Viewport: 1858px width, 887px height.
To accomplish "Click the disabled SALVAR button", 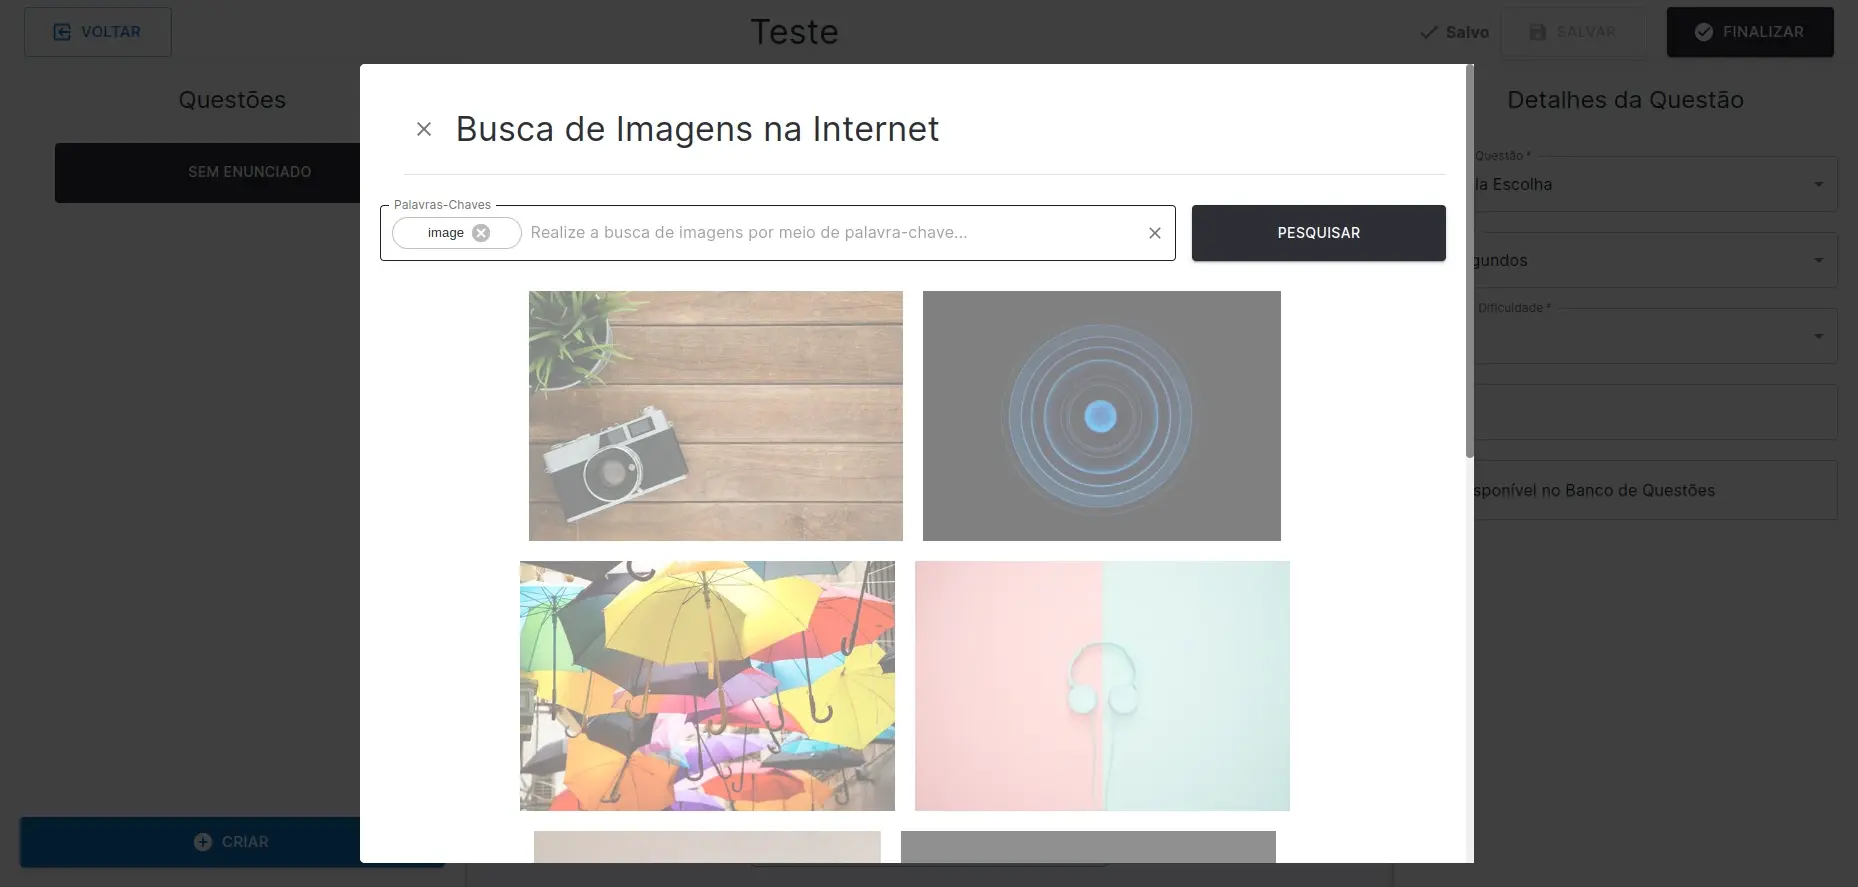I will 1574,32.
